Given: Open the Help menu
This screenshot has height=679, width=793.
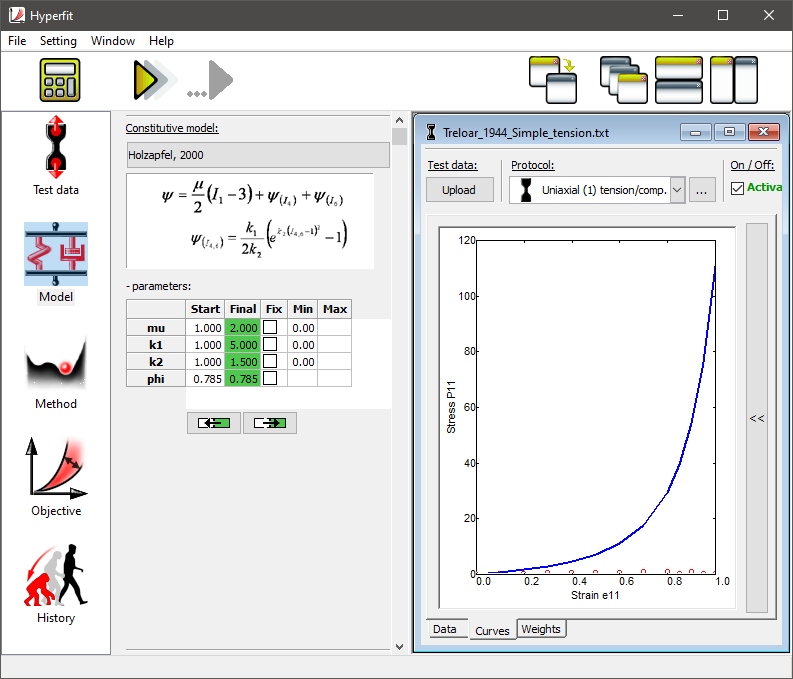Looking at the screenshot, I should click(161, 41).
